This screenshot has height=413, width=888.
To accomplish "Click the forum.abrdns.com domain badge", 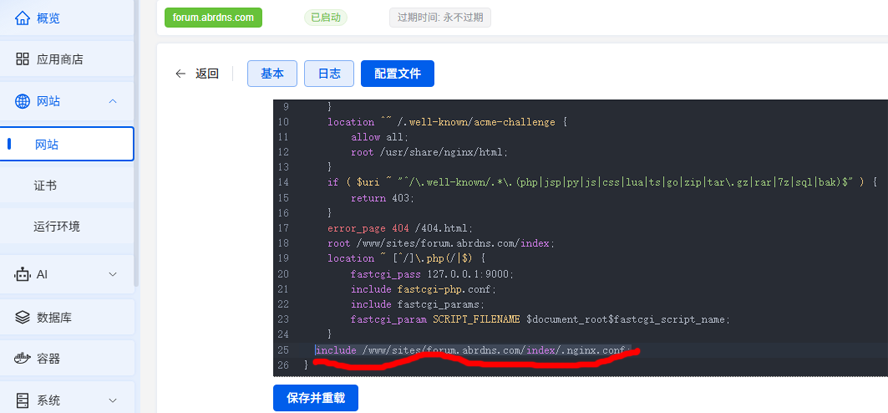I will (213, 17).
